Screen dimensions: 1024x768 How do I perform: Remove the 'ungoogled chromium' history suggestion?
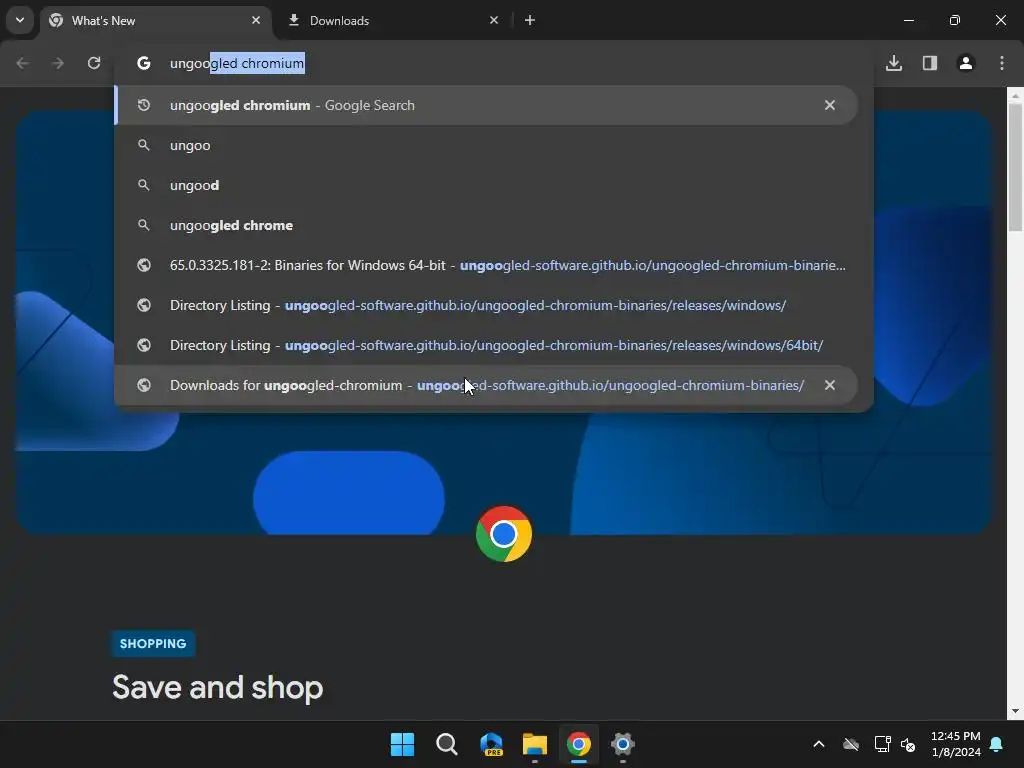tap(829, 105)
